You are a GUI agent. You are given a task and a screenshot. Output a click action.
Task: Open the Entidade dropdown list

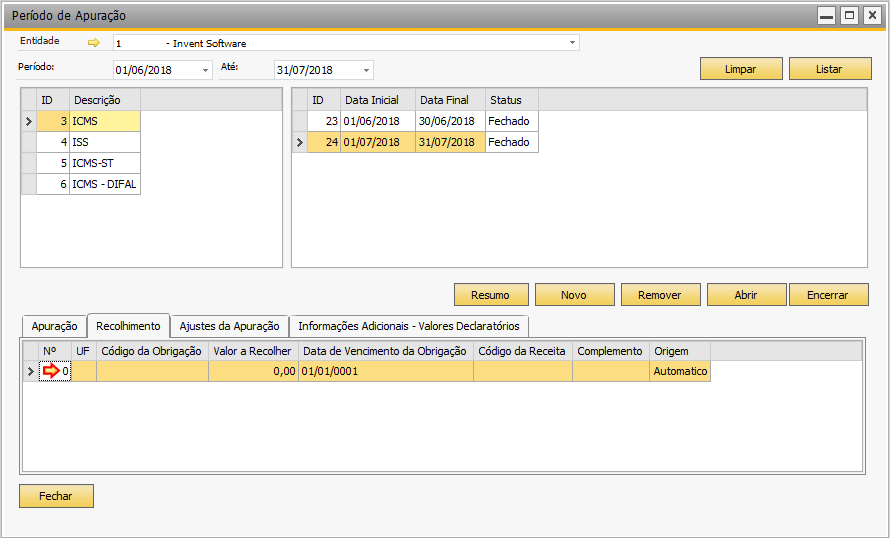point(572,43)
